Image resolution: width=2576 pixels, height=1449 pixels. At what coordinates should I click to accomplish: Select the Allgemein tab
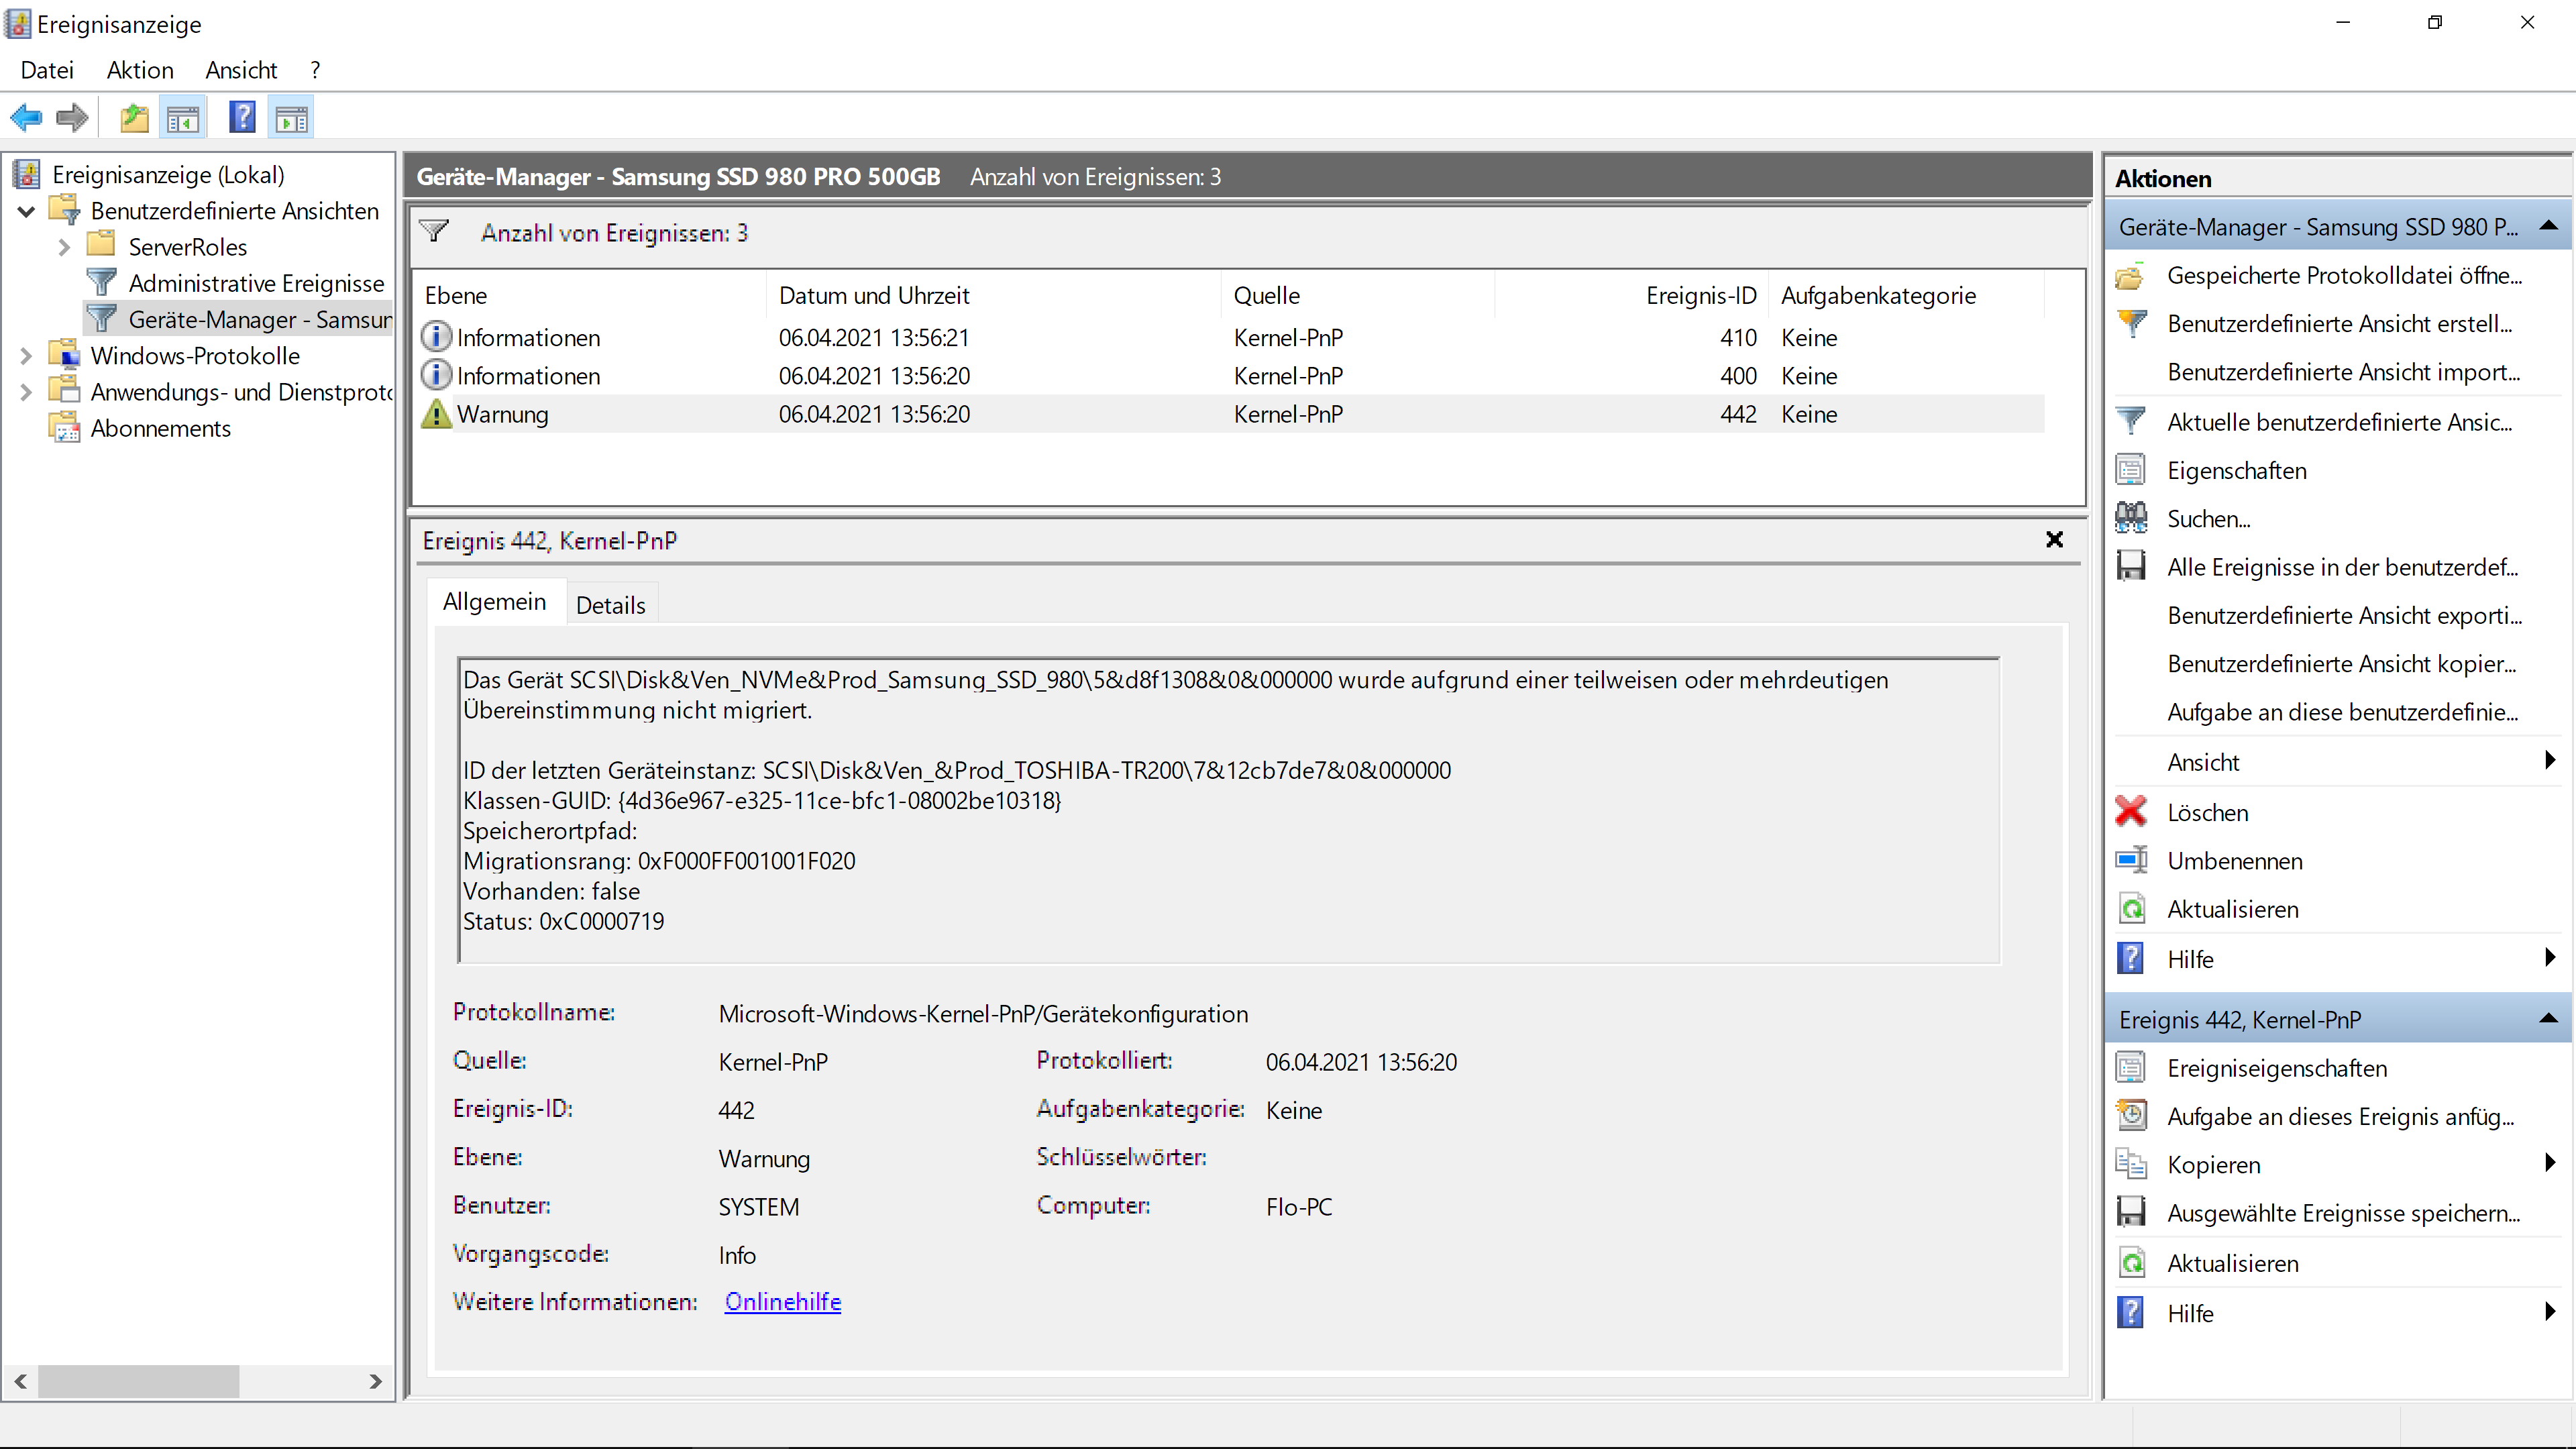click(x=495, y=602)
